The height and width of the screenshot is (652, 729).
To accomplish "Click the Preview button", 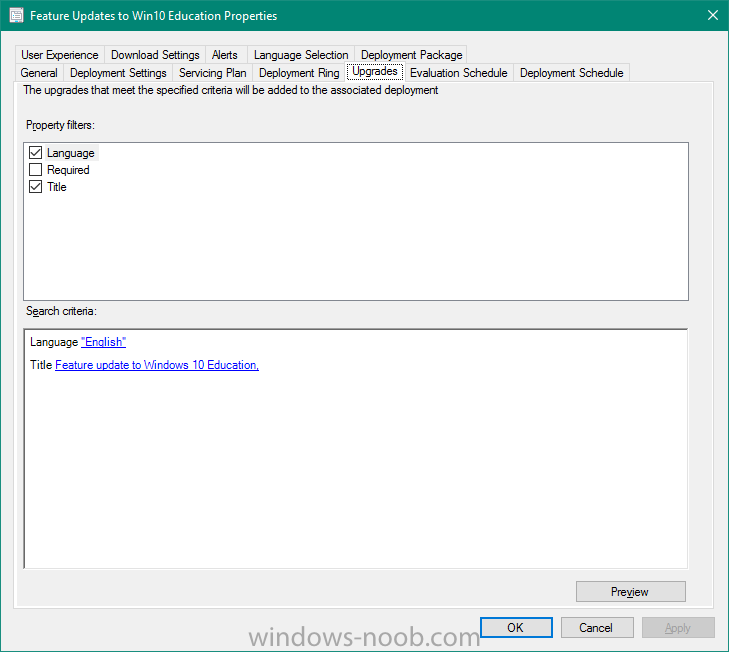I will (x=630, y=592).
